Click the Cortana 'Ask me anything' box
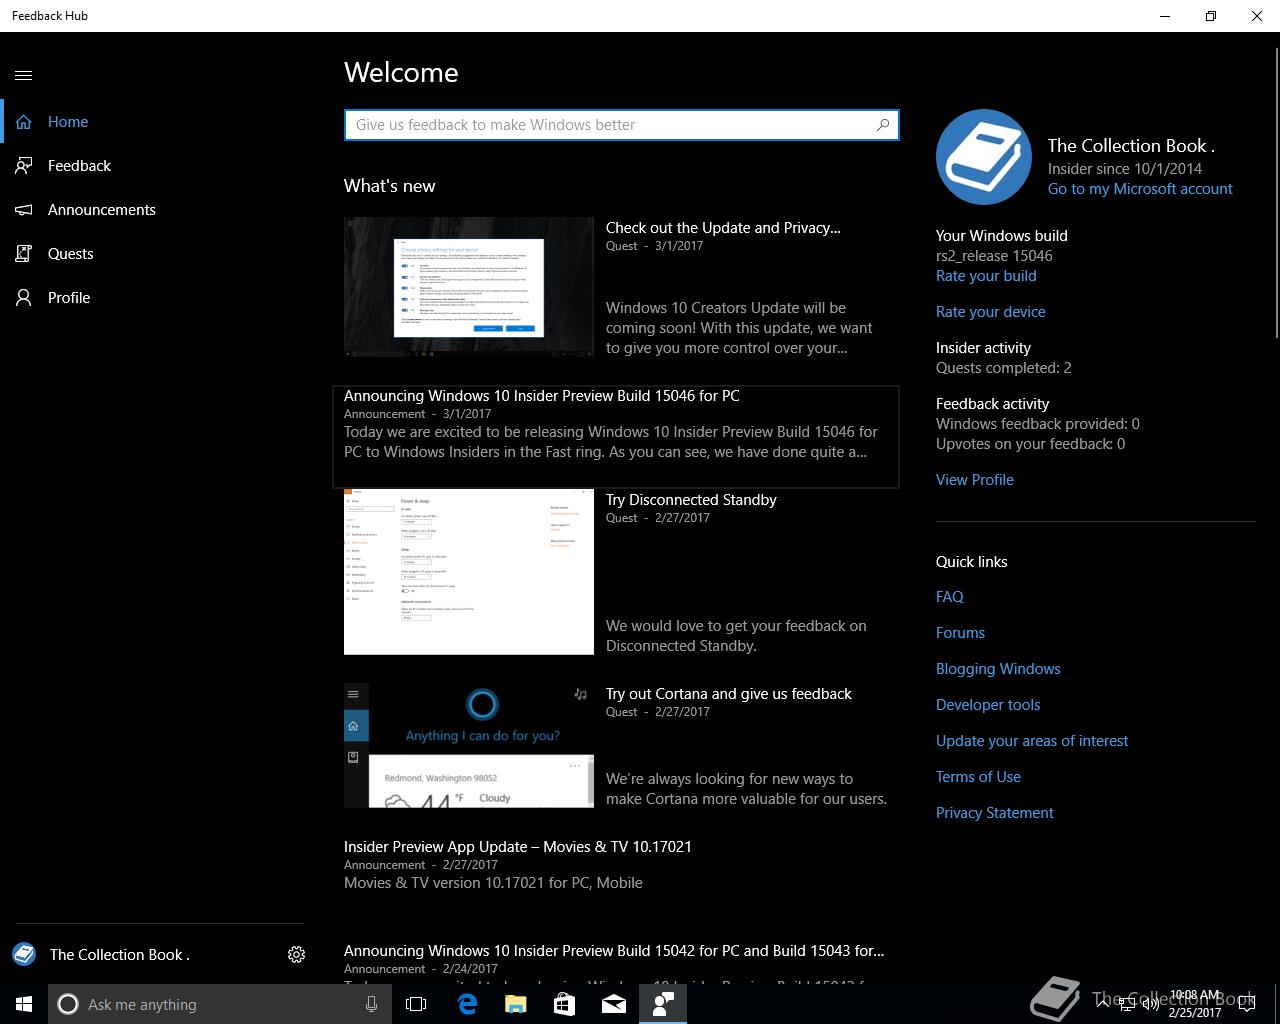 pos(218,1004)
